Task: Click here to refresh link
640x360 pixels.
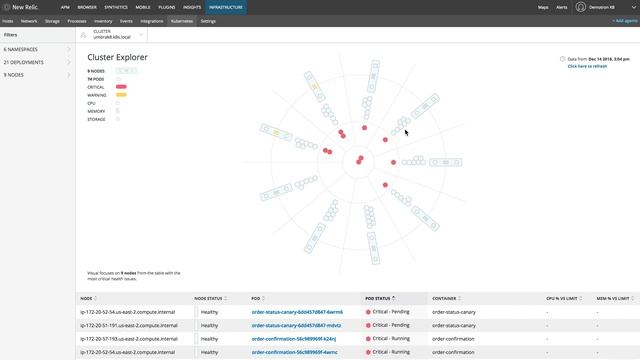Action: coord(587,66)
